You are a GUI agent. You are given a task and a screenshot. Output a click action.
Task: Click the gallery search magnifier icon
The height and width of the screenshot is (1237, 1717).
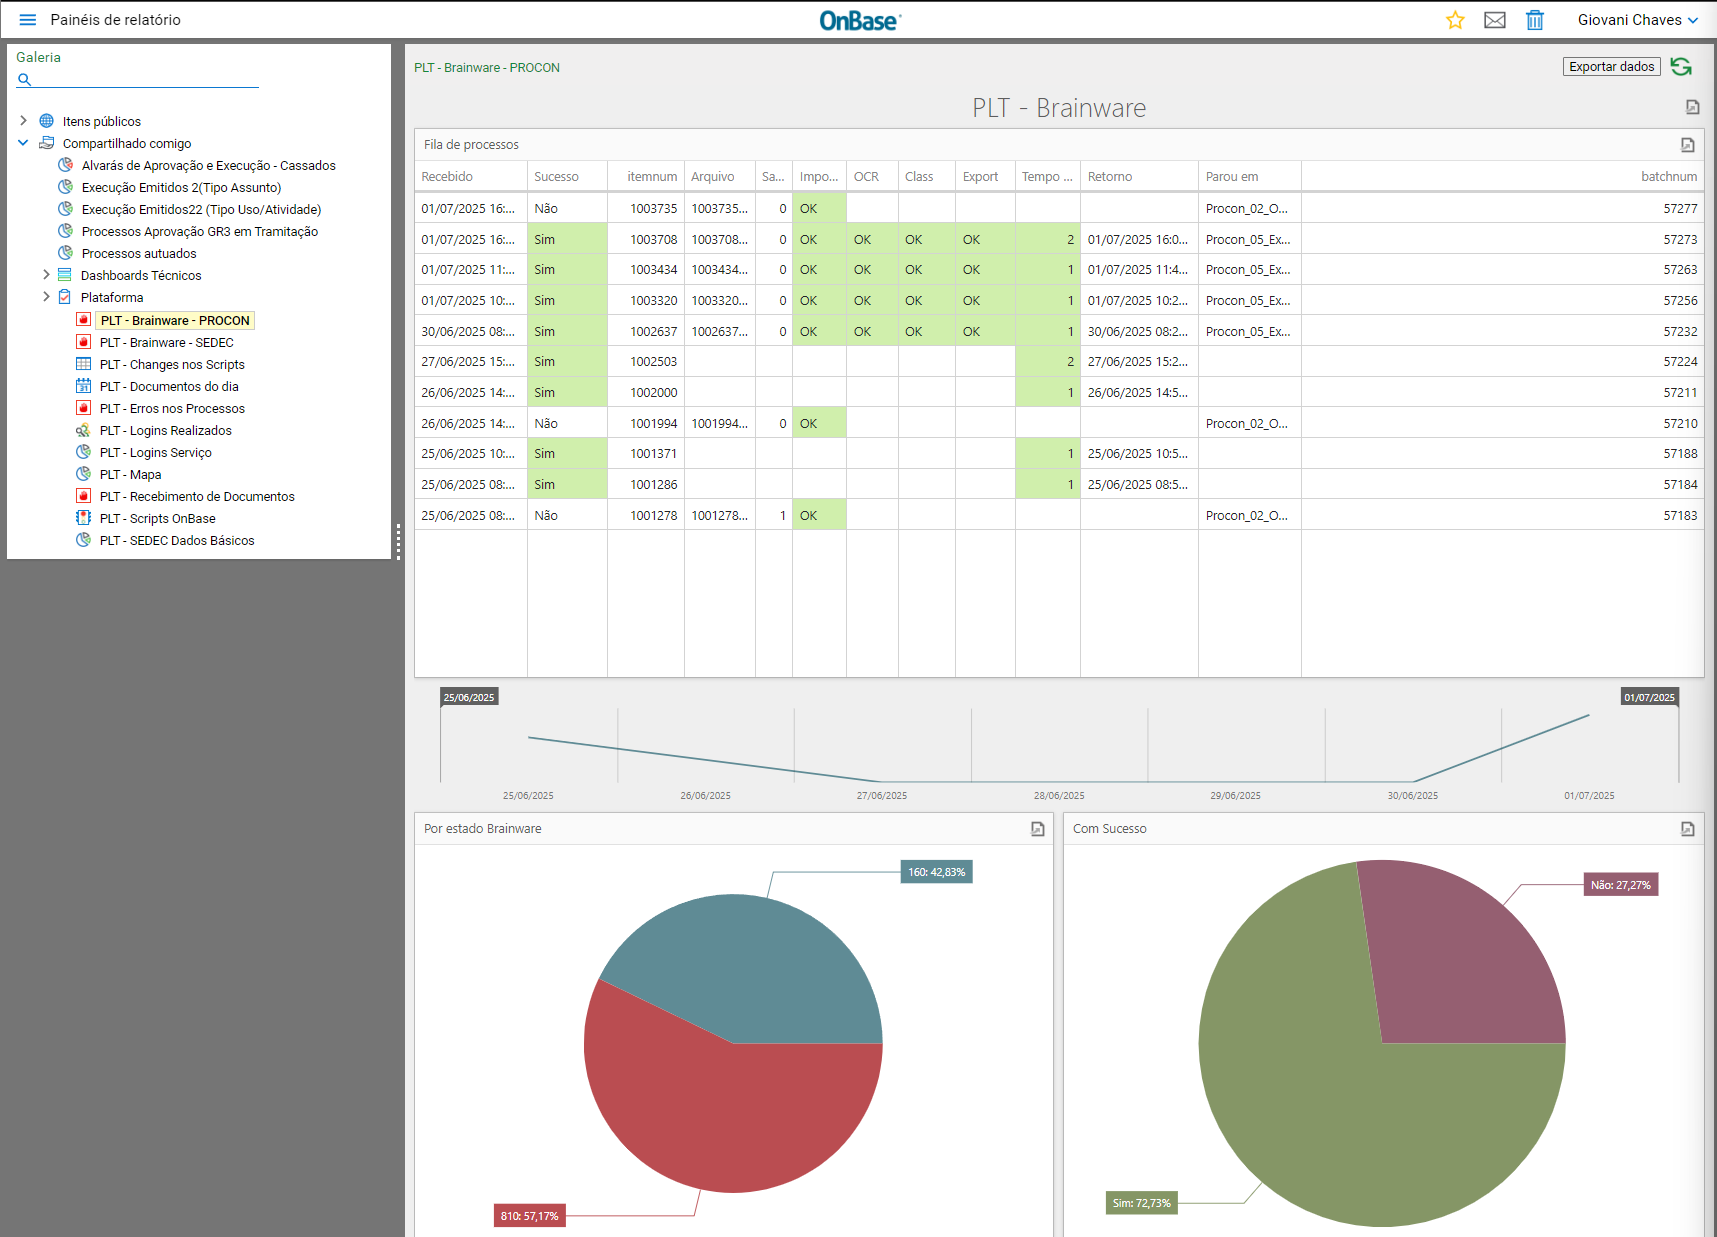pos(24,79)
